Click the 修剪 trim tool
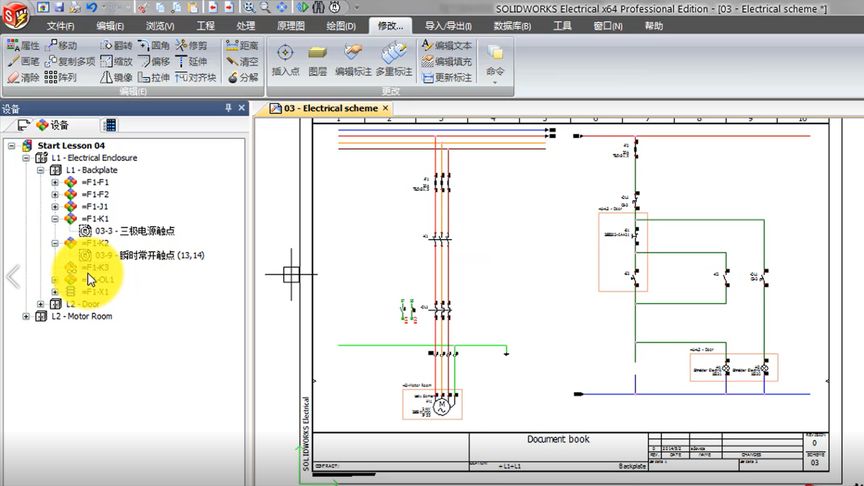864x486 pixels. coord(191,45)
